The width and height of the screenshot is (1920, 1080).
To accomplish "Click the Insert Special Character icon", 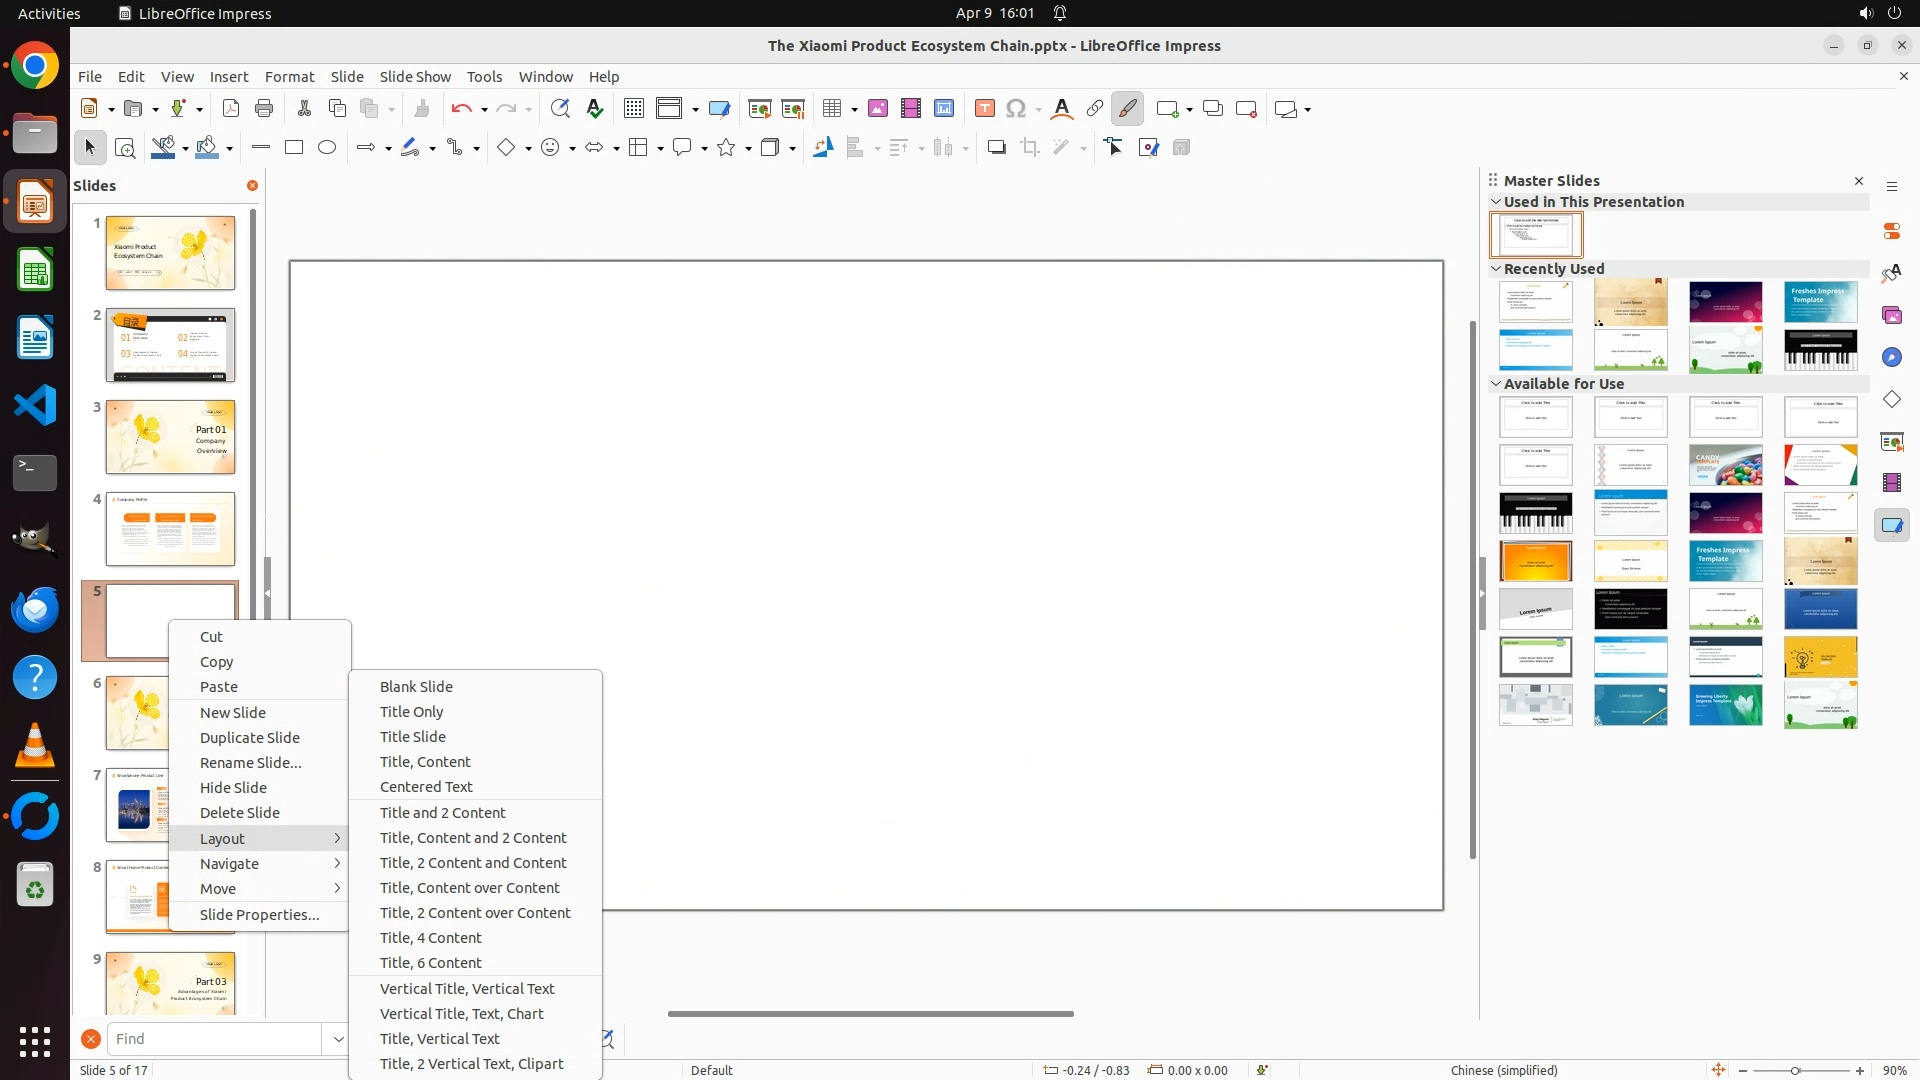I will point(1016,109).
